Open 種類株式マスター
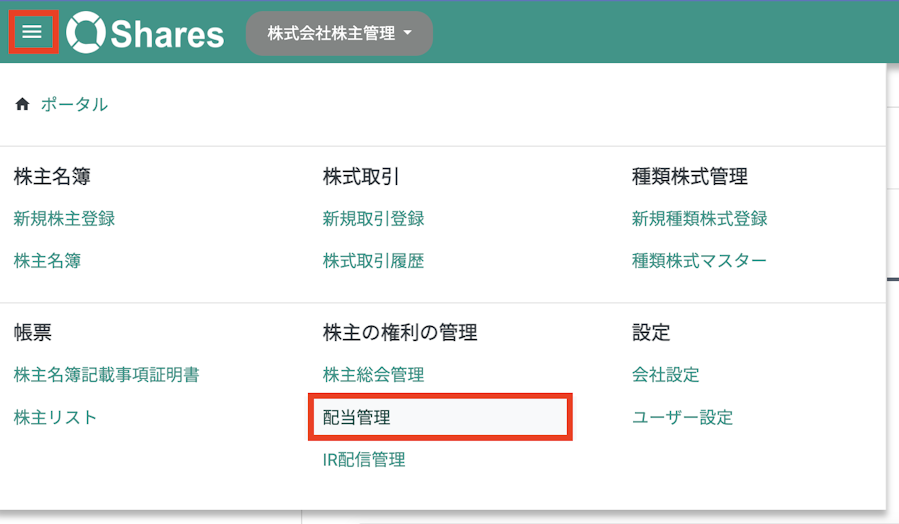Image resolution: width=899 pixels, height=524 pixels. tap(699, 261)
